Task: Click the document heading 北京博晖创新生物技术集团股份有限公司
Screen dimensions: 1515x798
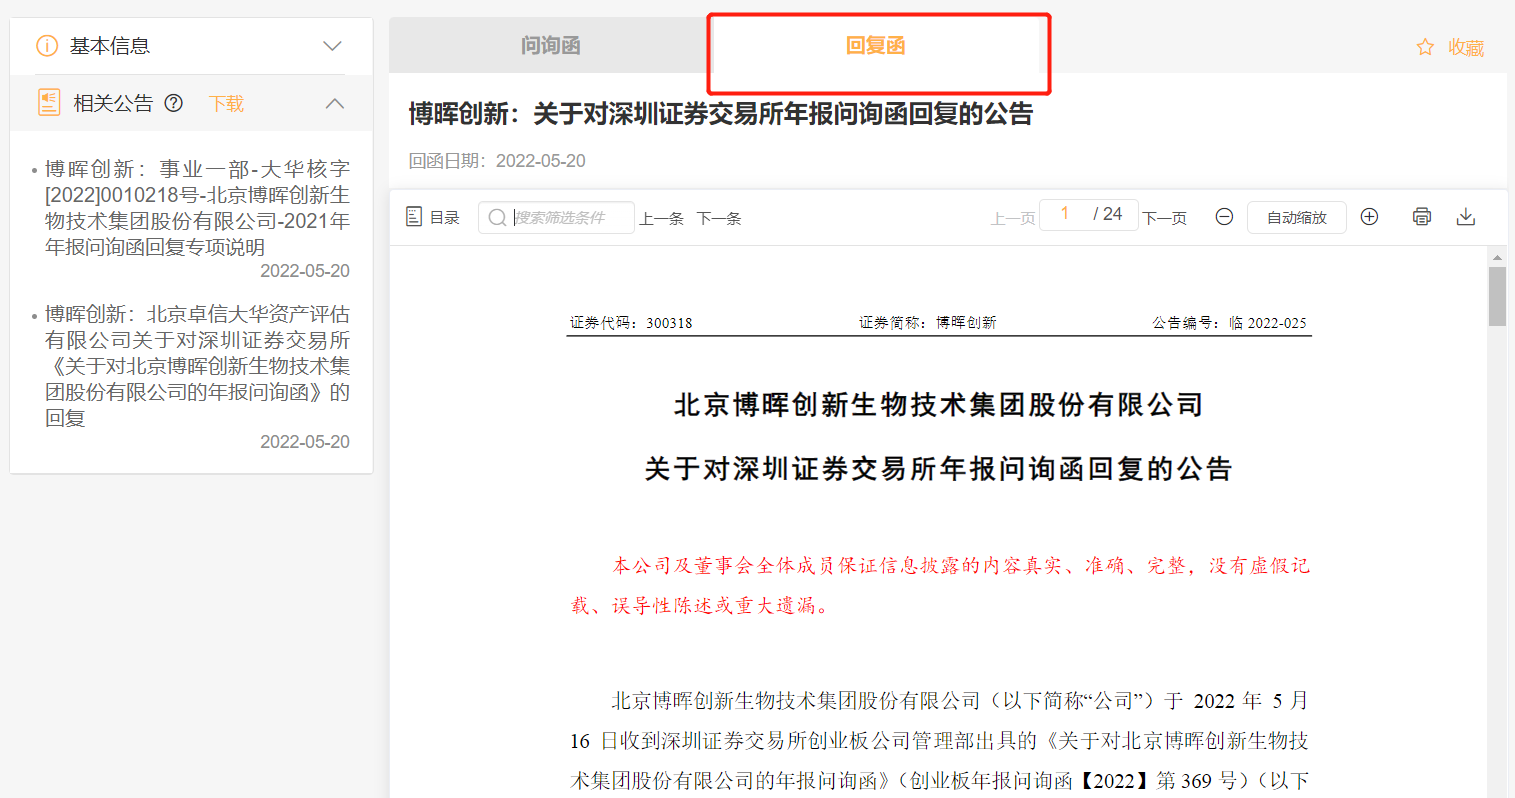Action: point(939,405)
